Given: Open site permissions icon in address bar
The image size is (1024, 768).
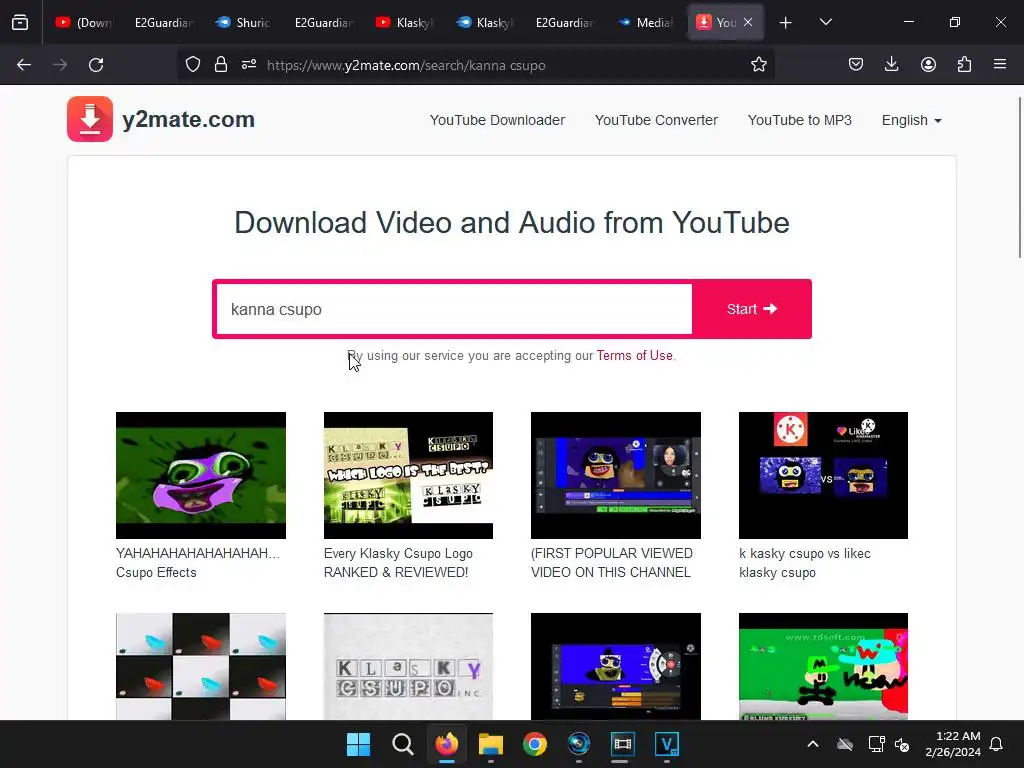Looking at the screenshot, I should coord(249,65).
